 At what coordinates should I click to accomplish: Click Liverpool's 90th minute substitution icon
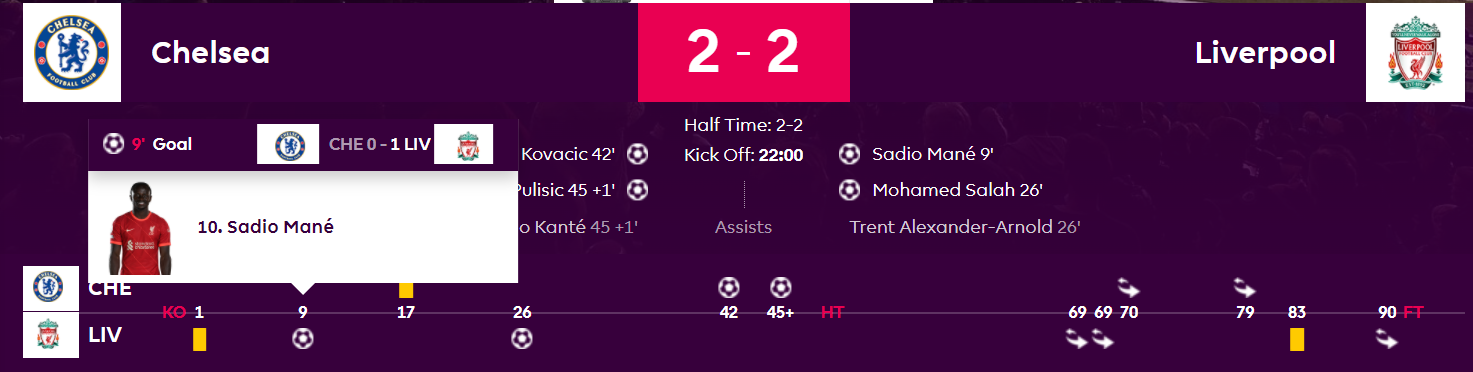[1387, 340]
